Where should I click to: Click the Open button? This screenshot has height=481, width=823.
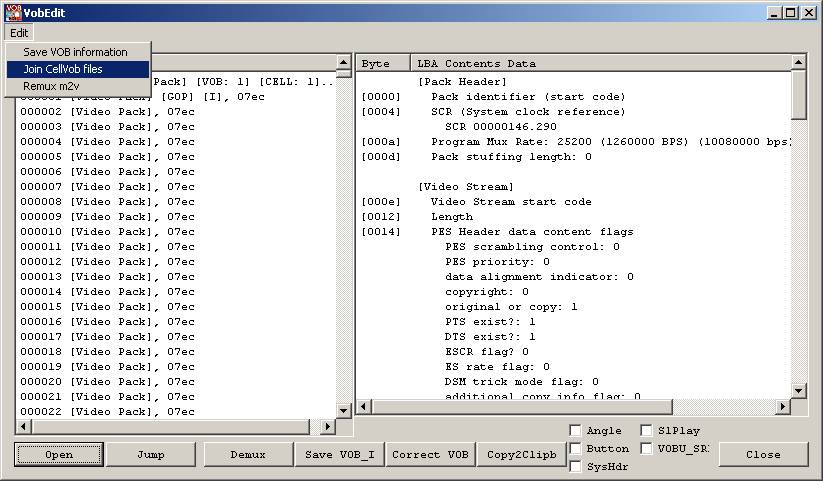pos(59,455)
